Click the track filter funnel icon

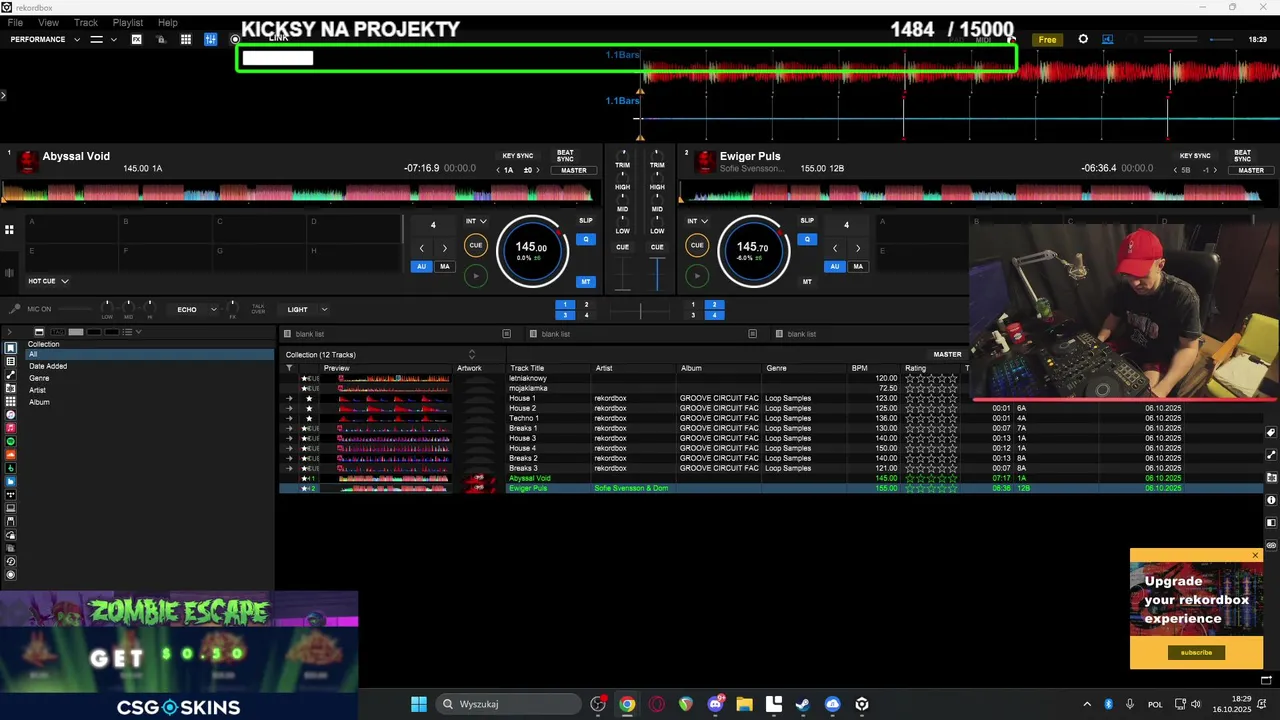pyautogui.click(x=289, y=368)
